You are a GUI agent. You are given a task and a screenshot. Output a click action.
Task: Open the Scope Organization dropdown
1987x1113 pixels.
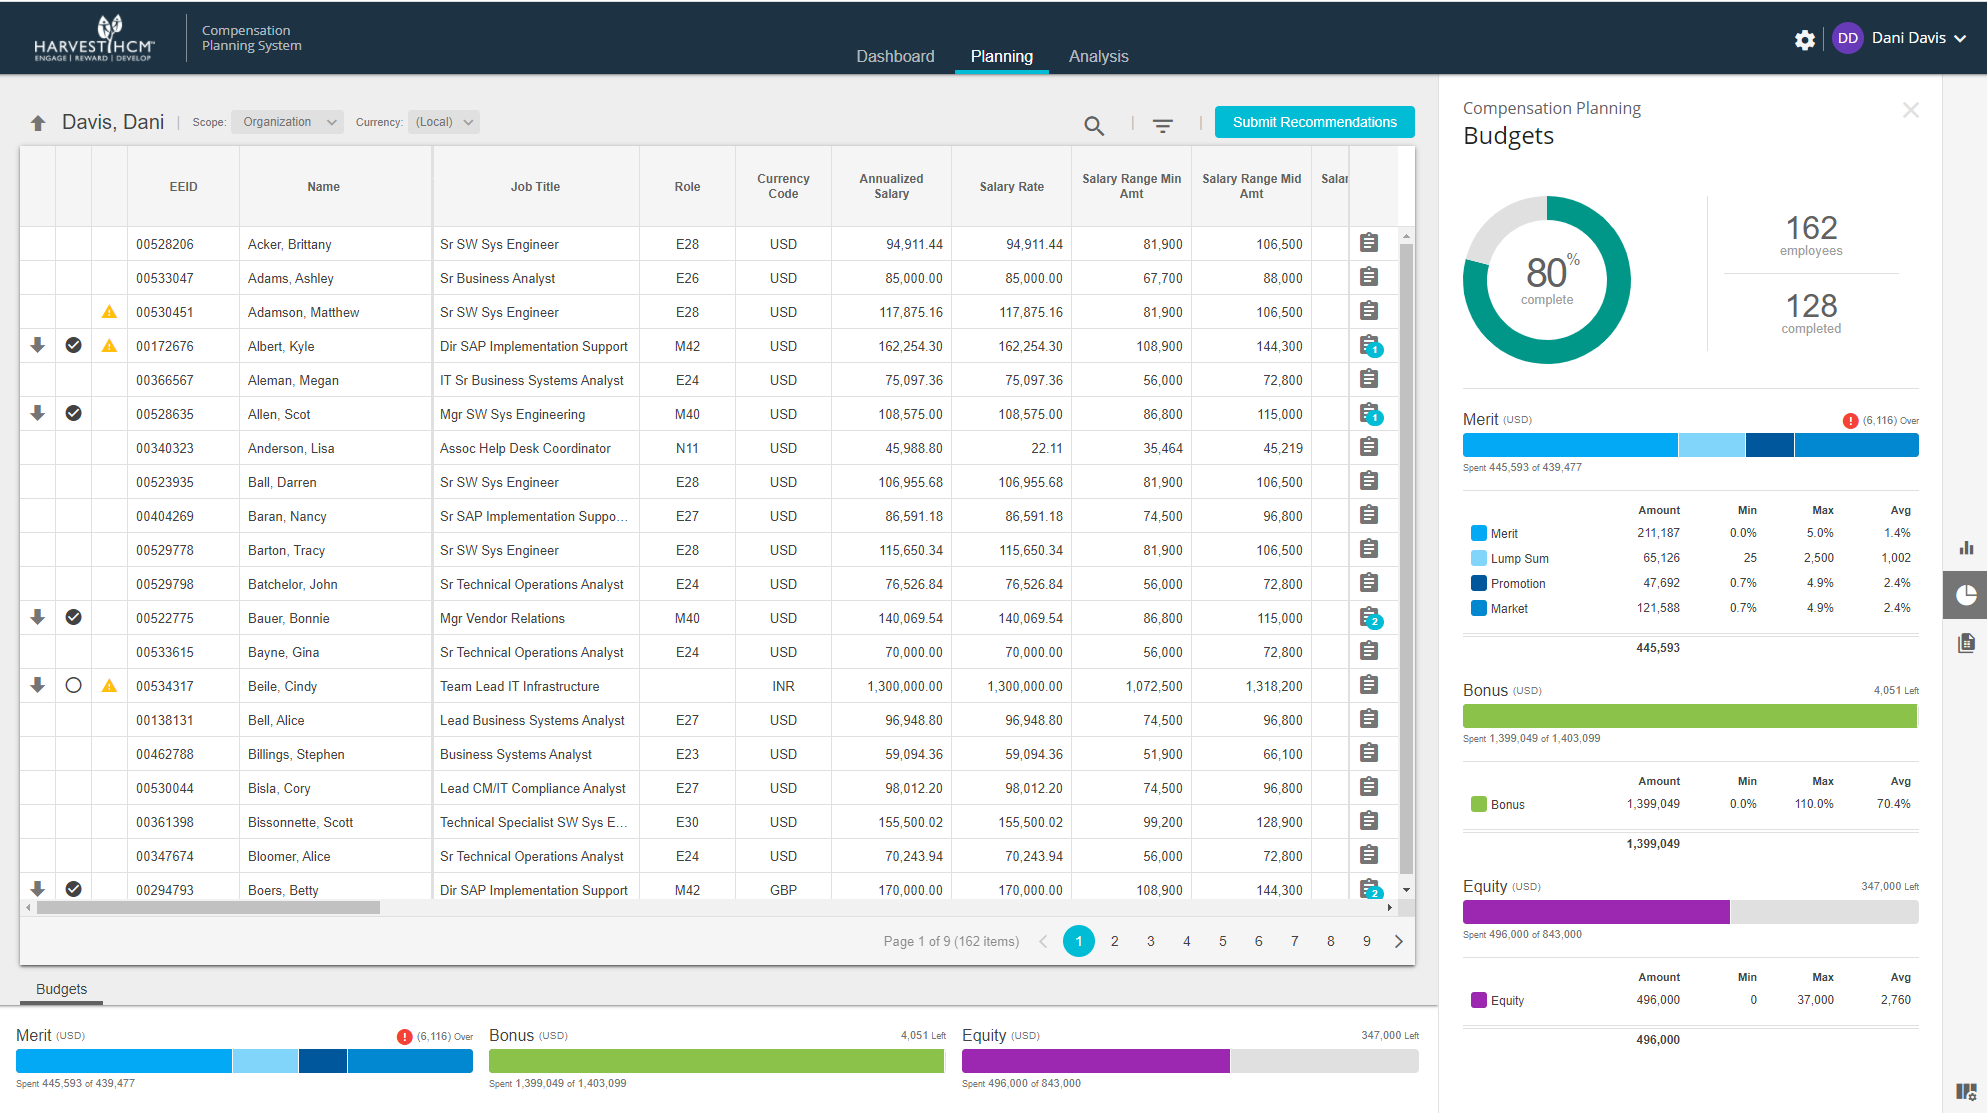(x=288, y=122)
